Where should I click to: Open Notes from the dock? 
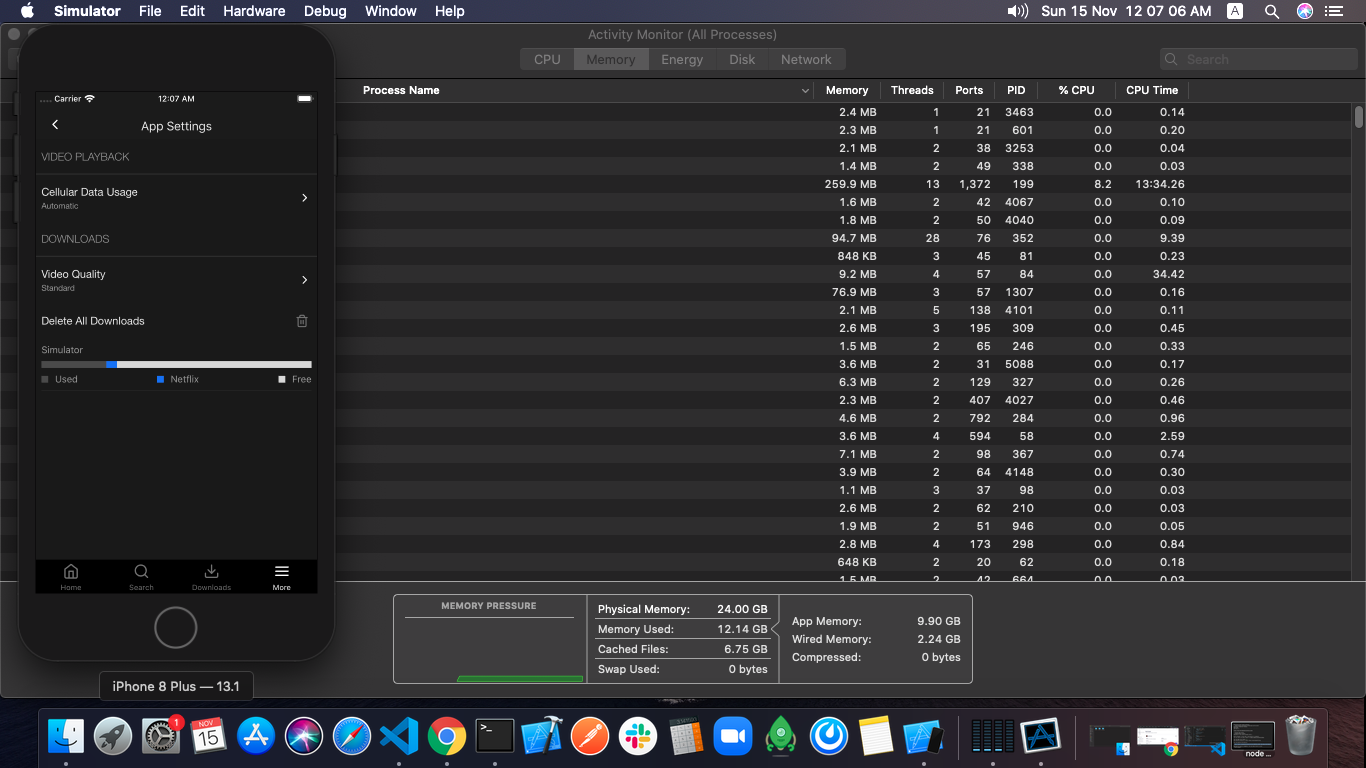pyautogui.click(x=876, y=737)
